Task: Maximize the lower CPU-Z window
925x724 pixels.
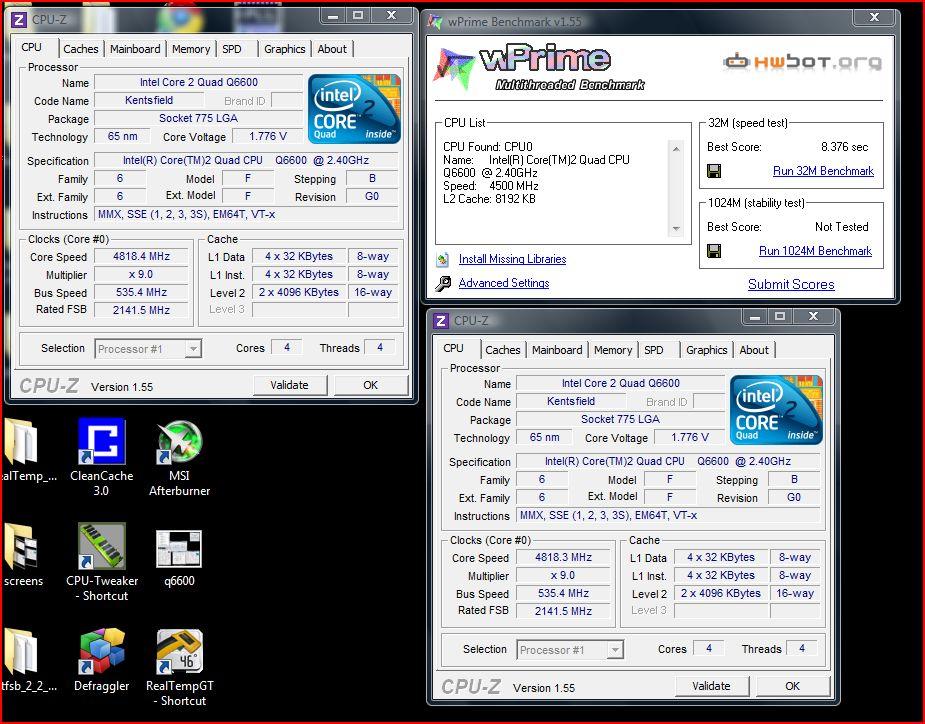Action: click(x=780, y=316)
